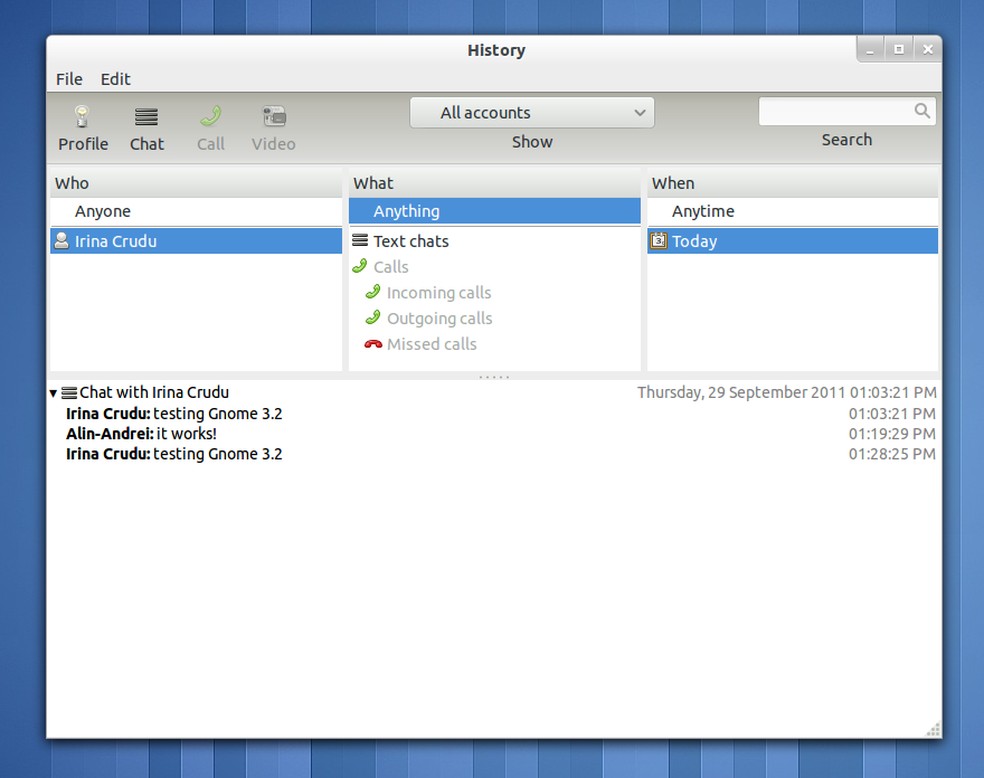Click the calendar icon next to Today
Screen dimensions: 984x778
coord(658,240)
